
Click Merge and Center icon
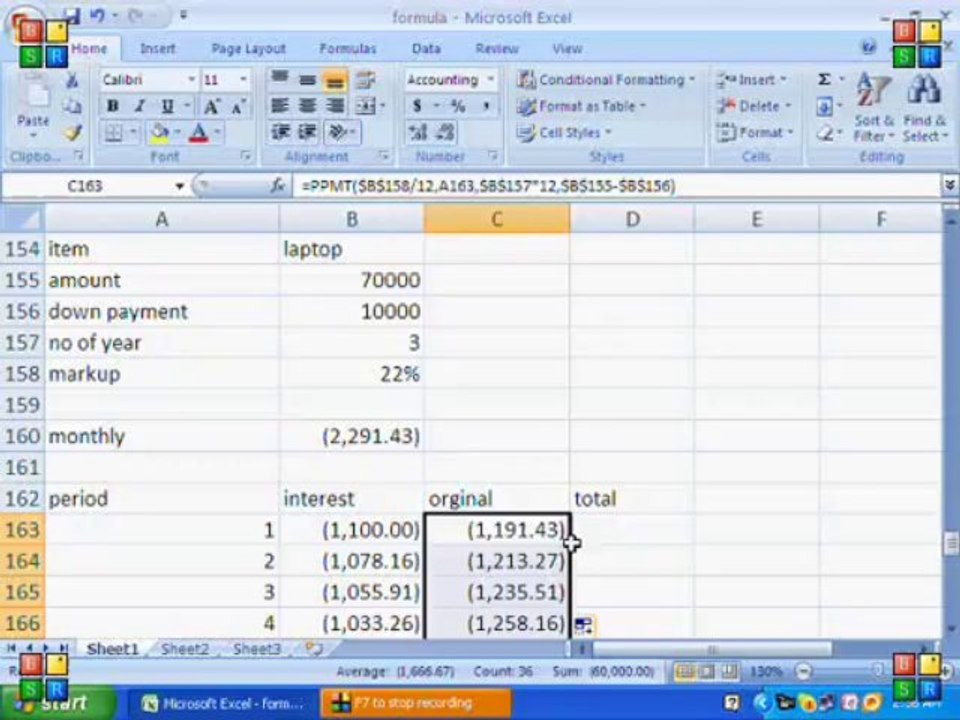[x=366, y=106]
